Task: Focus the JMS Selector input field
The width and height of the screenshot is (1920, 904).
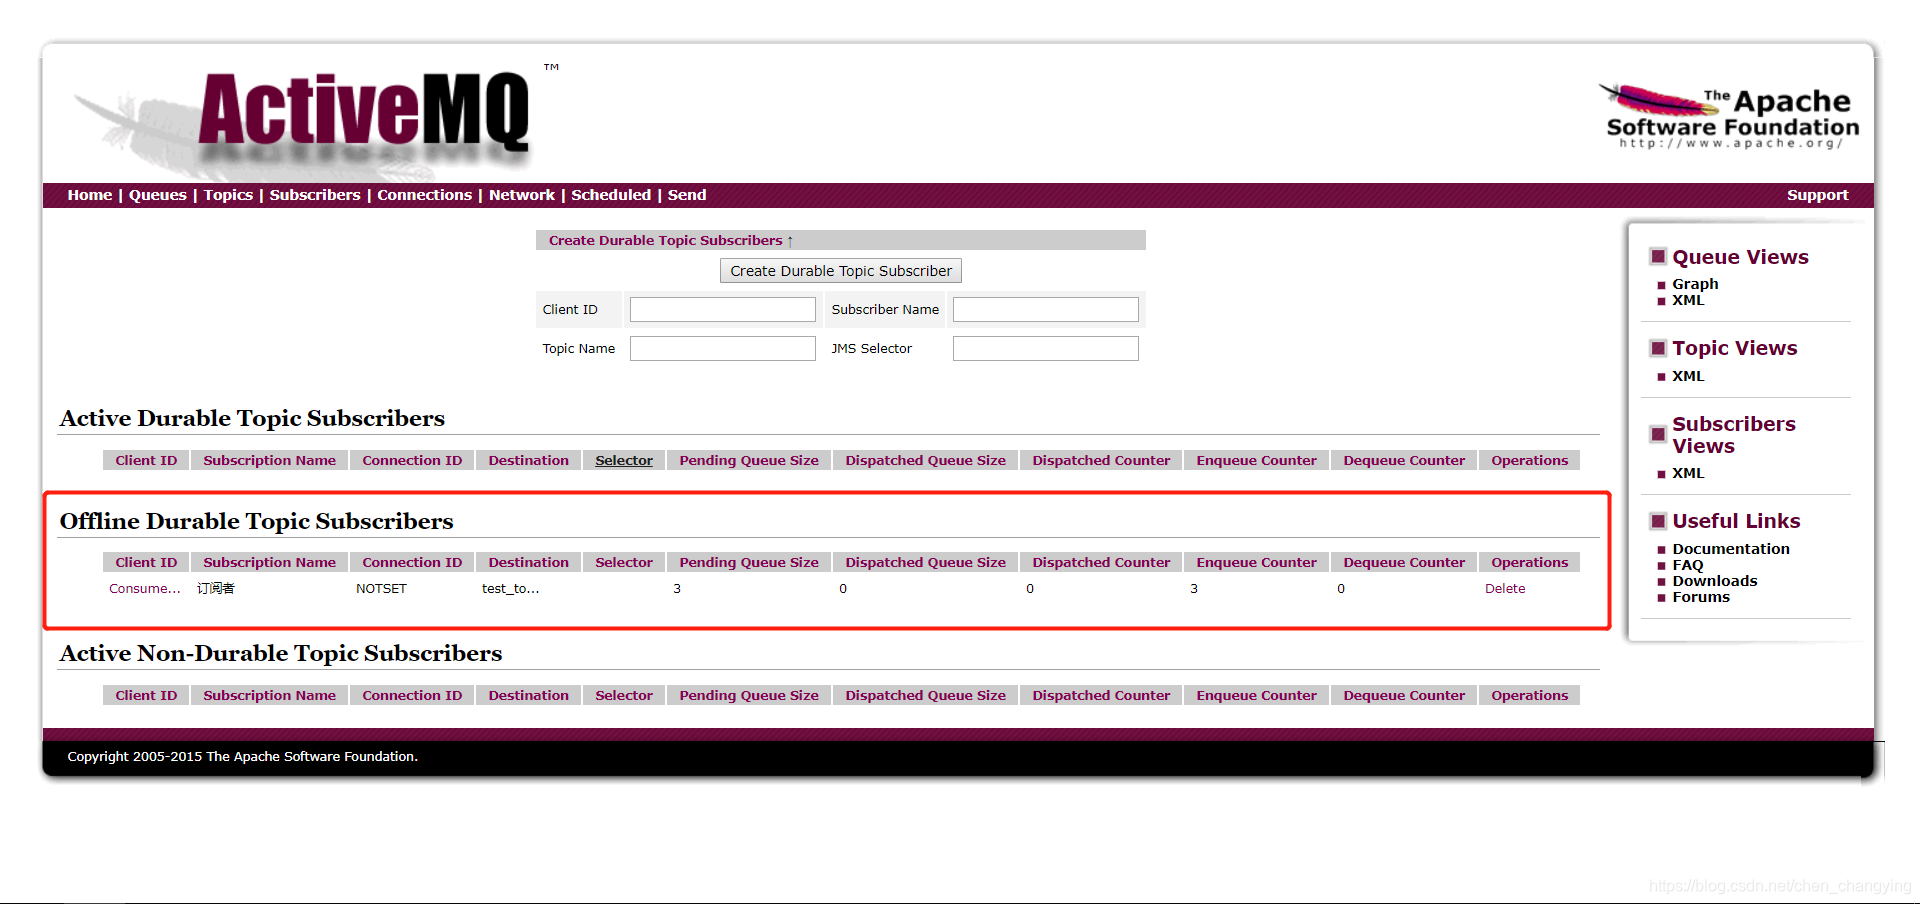Action: (x=1046, y=348)
